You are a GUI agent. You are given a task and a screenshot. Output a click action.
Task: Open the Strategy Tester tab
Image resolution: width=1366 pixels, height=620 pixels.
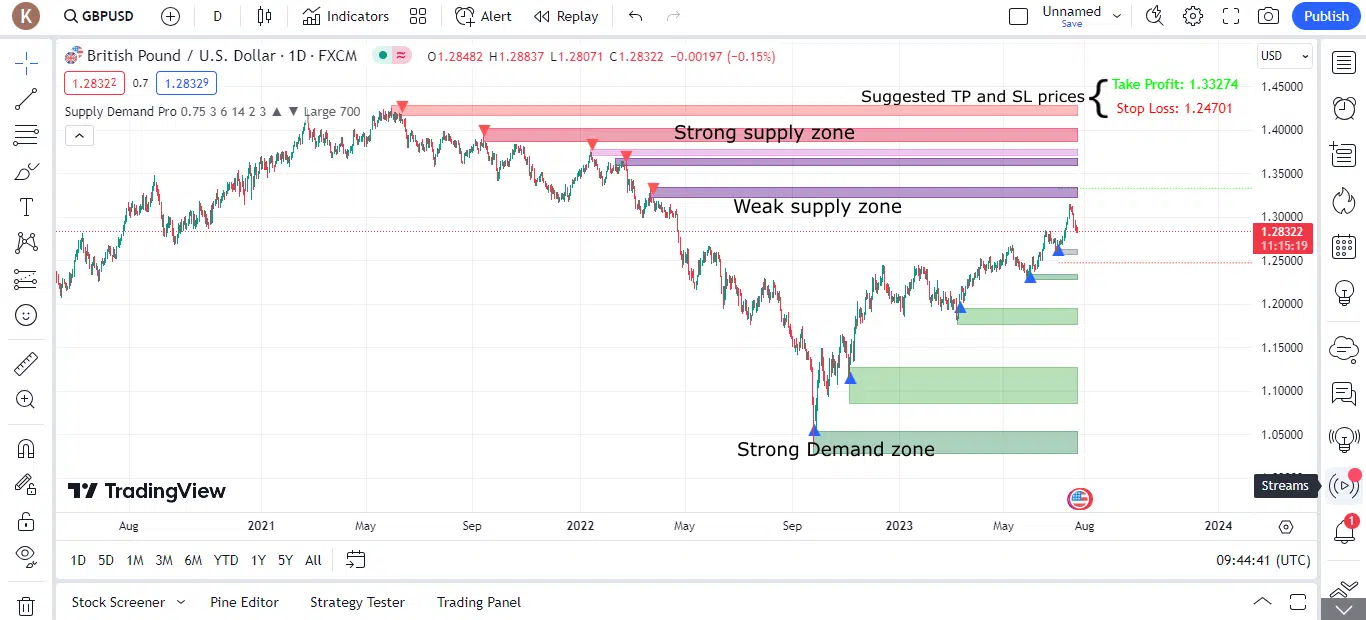click(x=357, y=602)
